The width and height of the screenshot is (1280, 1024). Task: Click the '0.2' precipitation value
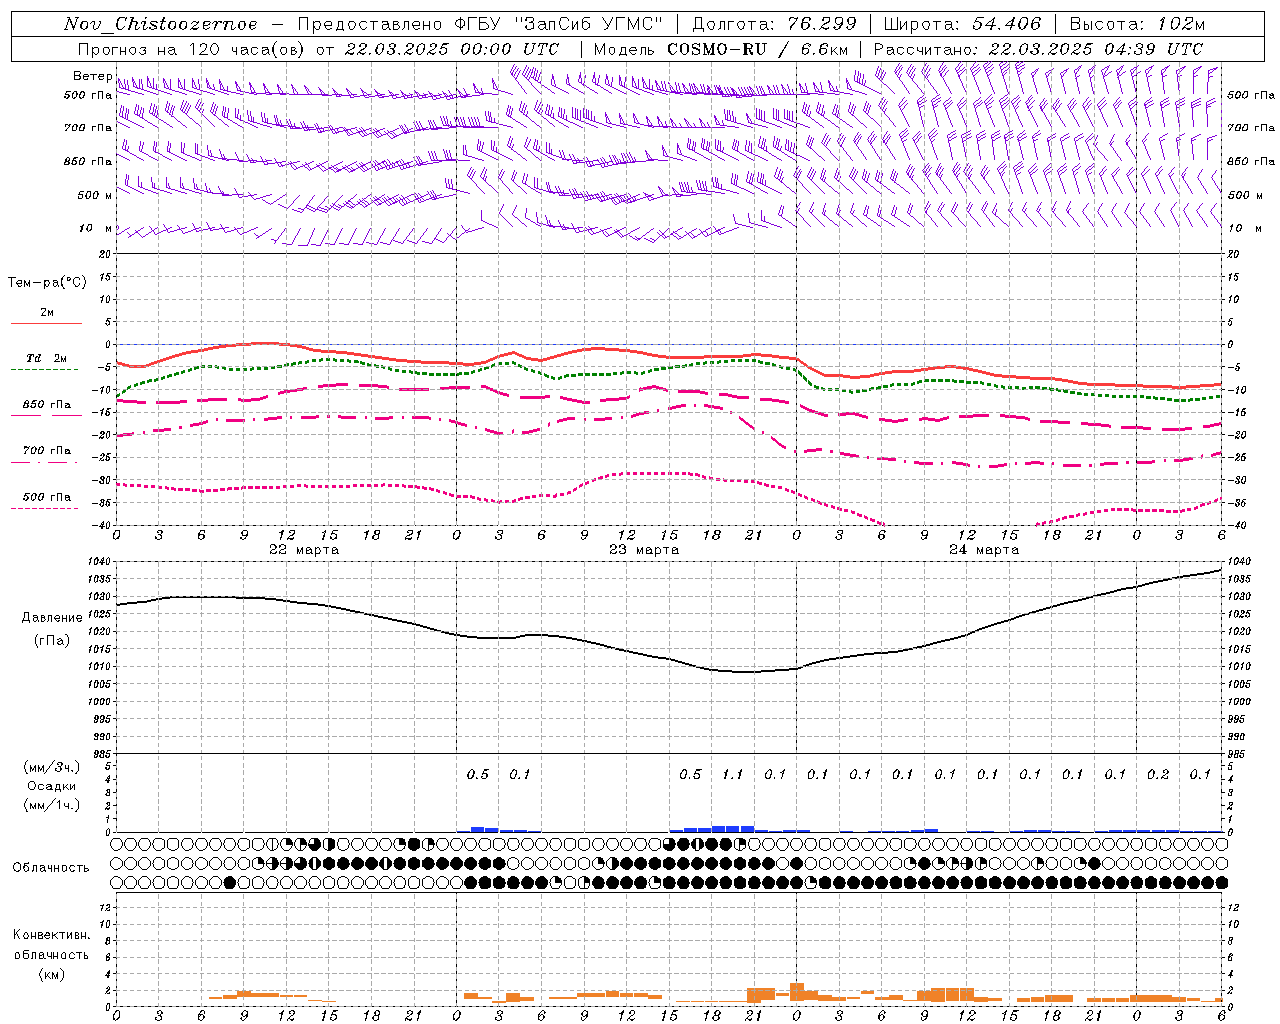pos(1158,775)
